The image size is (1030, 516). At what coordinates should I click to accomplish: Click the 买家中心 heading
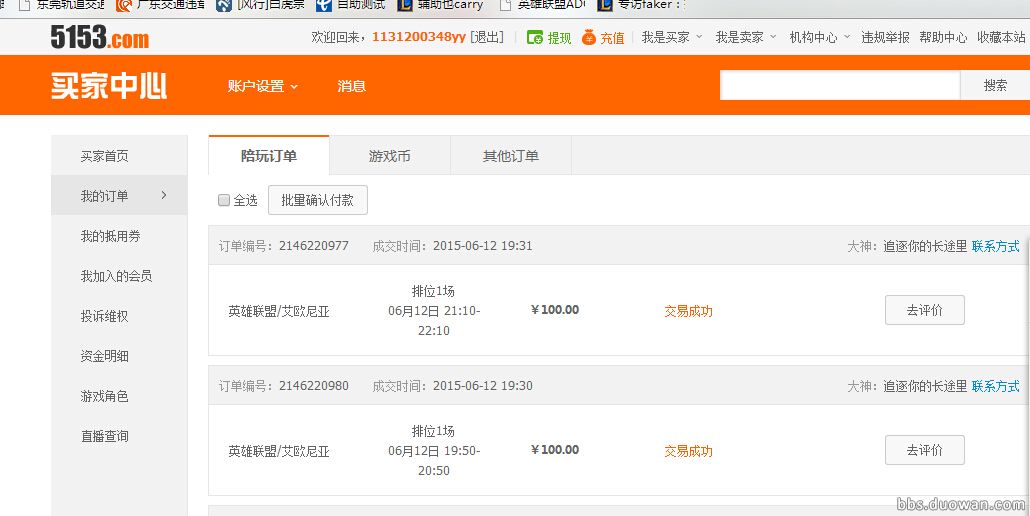[x=109, y=86]
